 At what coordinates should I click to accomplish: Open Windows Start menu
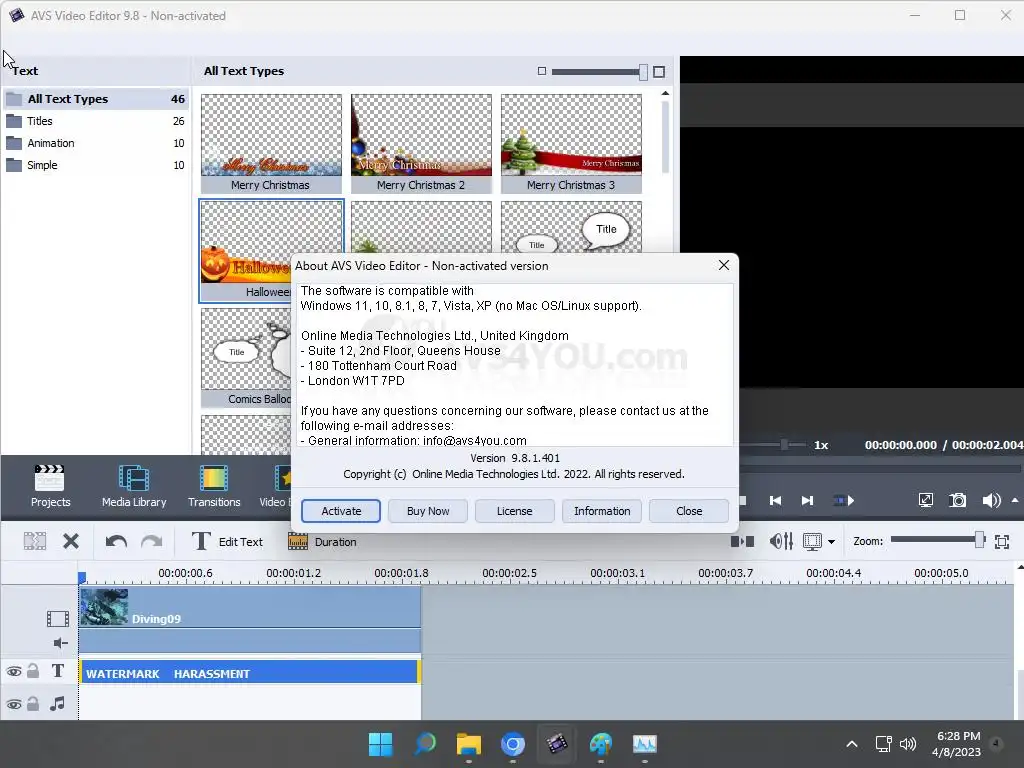coord(380,744)
